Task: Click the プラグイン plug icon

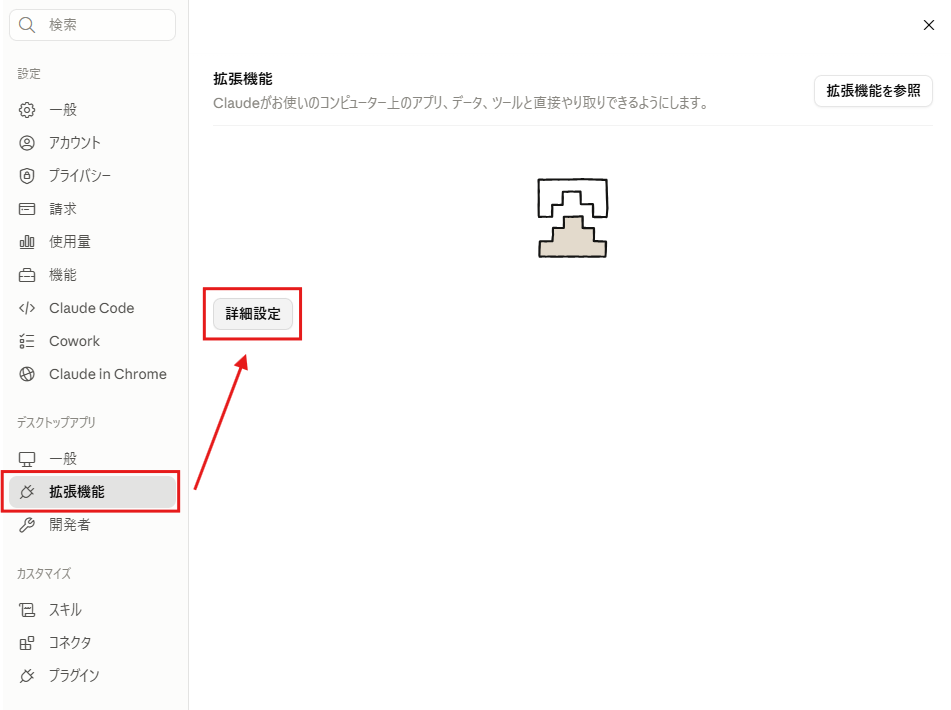Action: tap(27, 675)
